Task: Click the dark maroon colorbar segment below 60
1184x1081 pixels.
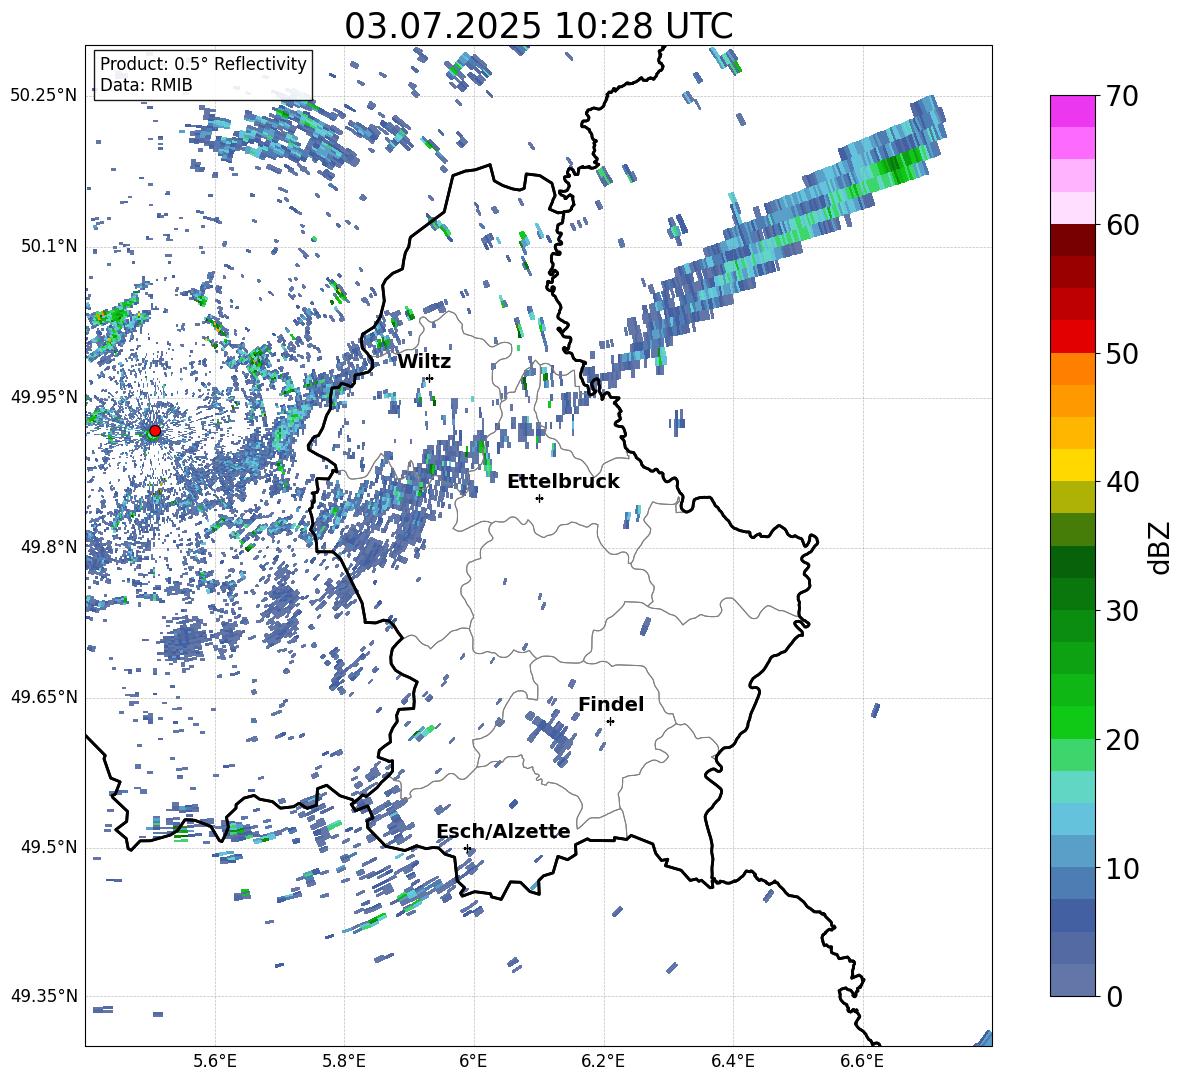Action: point(1073,240)
